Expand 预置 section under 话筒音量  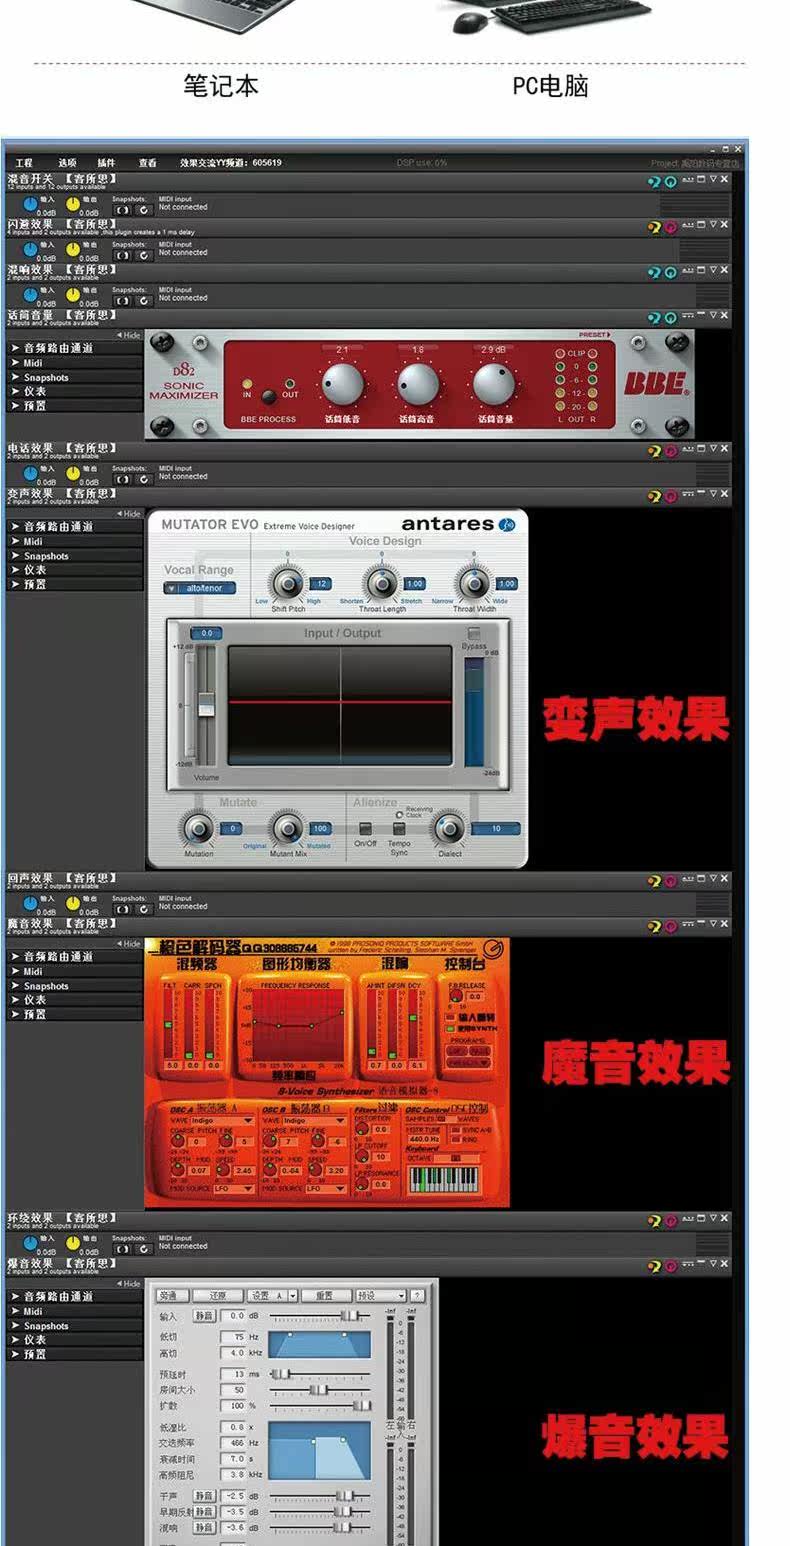pyautogui.click(x=74, y=406)
